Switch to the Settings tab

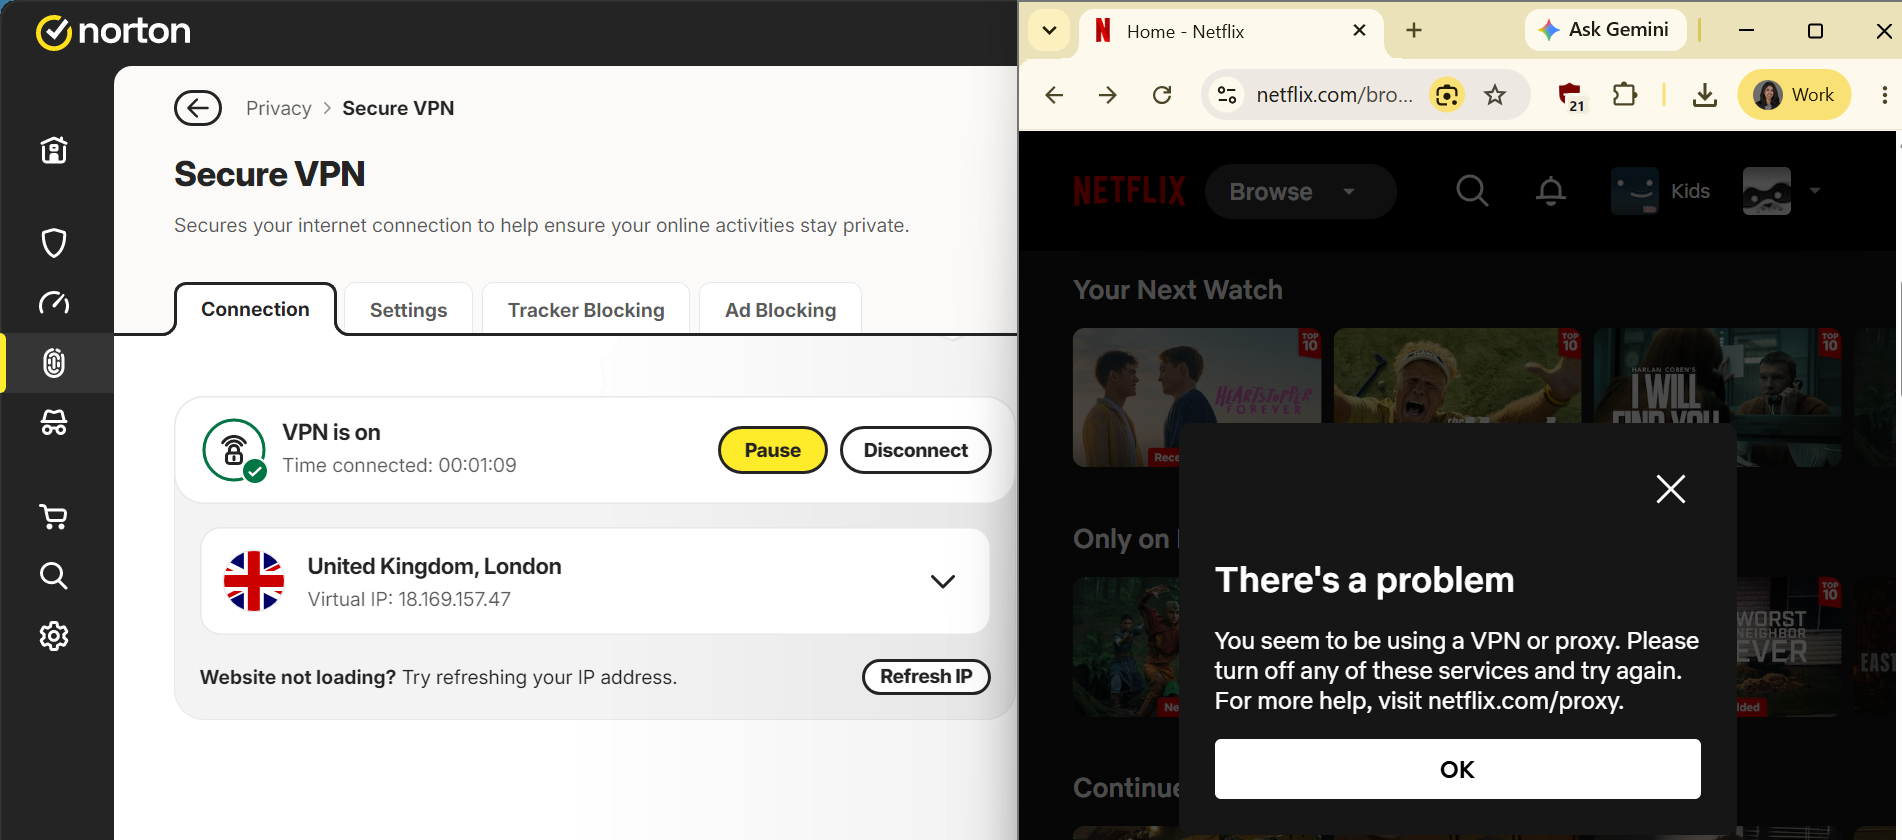[408, 310]
